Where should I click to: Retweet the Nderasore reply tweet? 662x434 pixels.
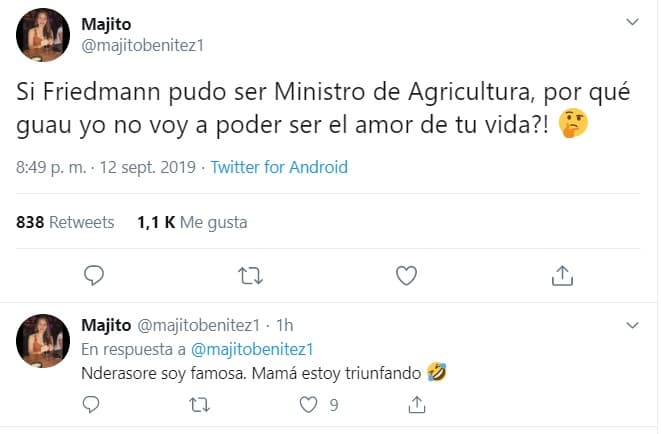(200, 405)
